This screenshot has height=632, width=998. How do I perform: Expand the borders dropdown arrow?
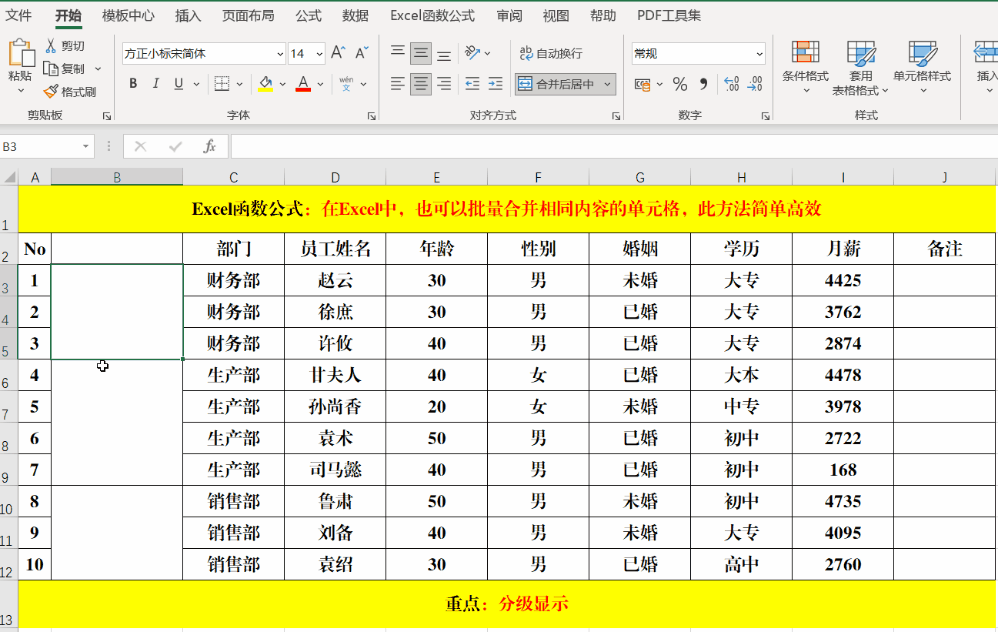[x=239, y=84]
